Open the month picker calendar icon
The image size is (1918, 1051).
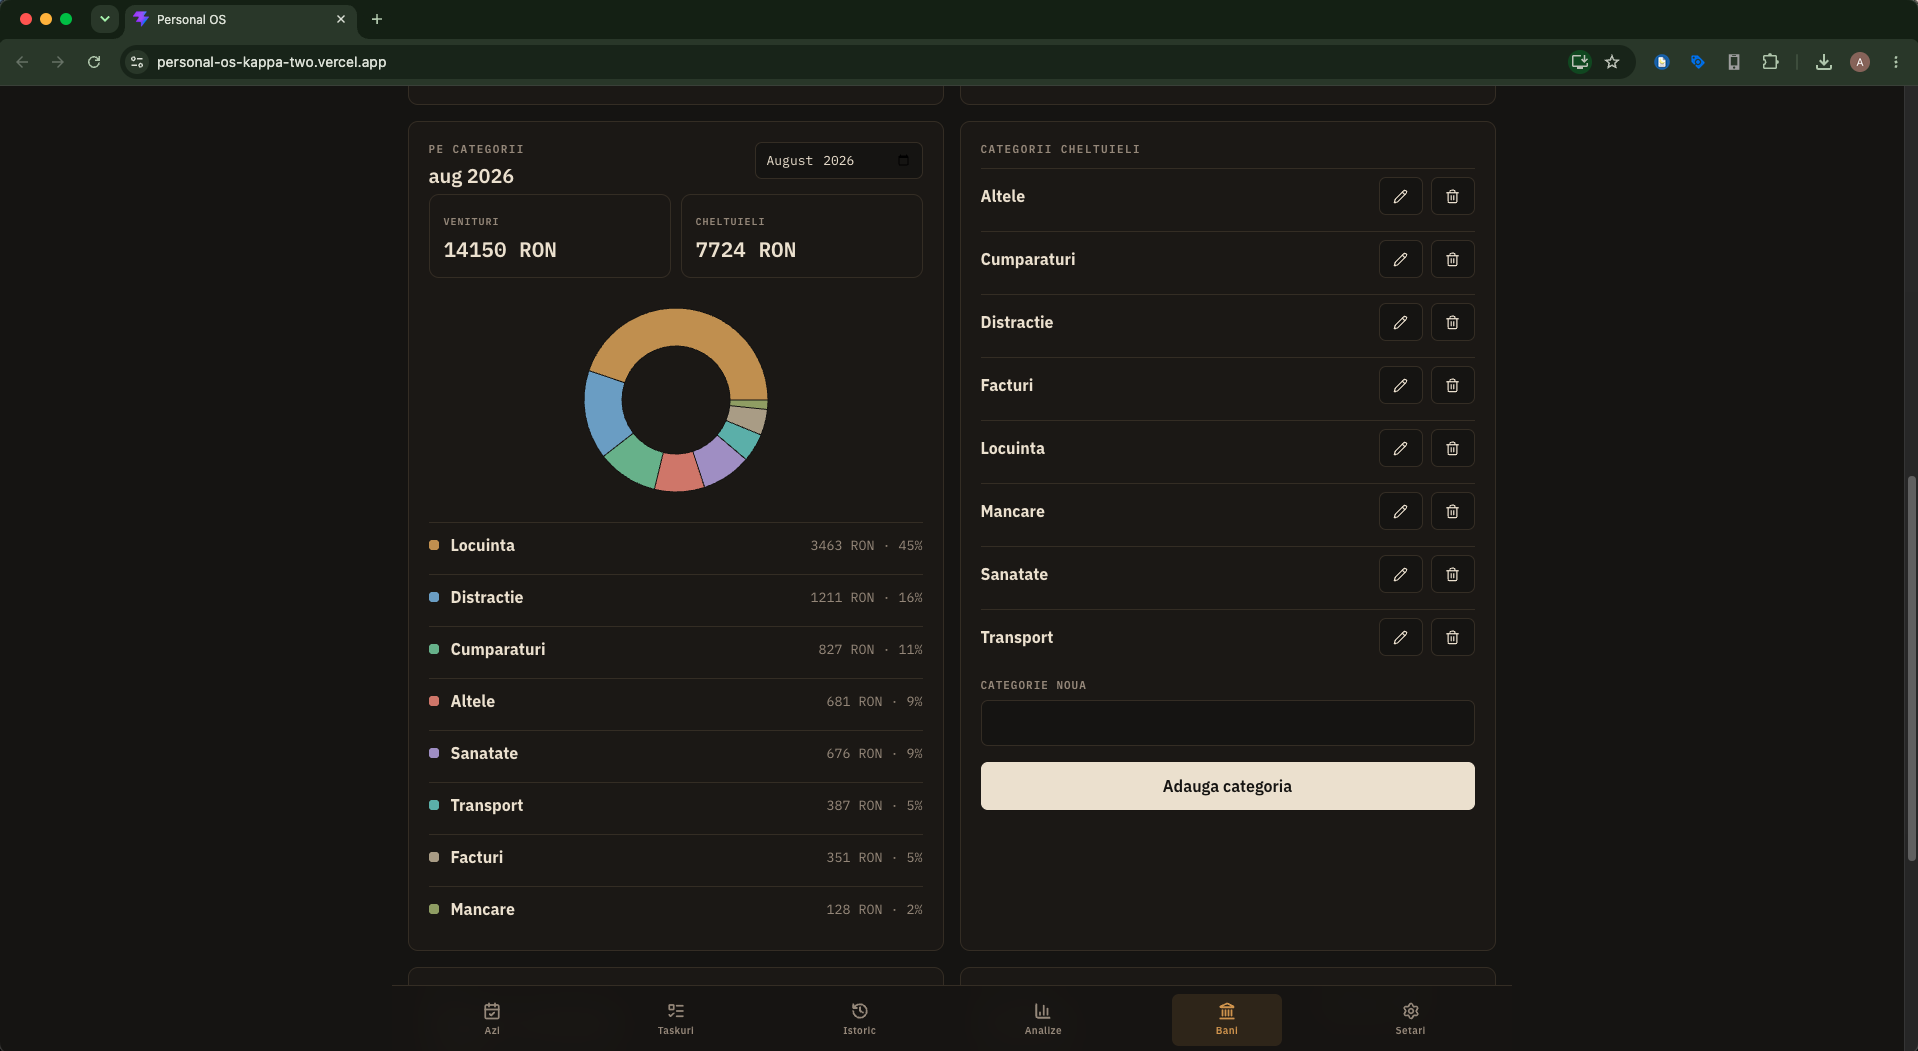click(x=903, y=160)
